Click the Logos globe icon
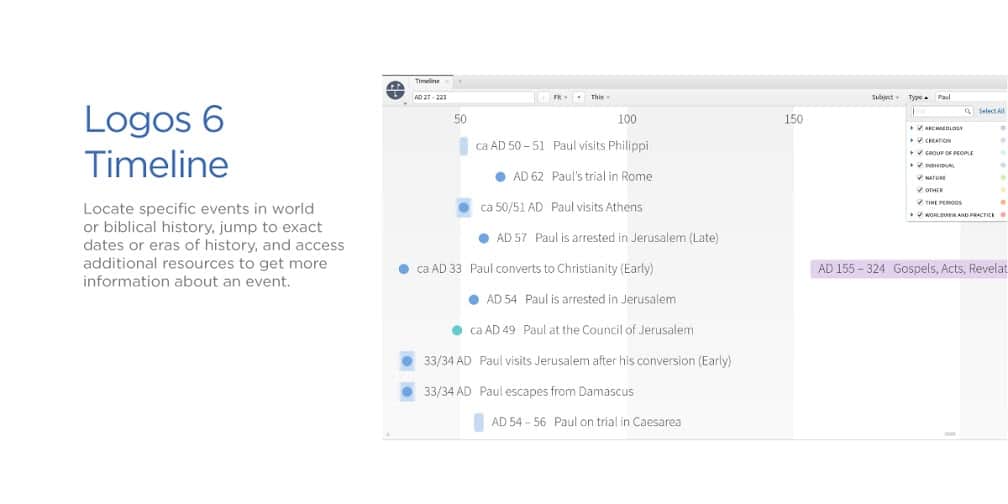Viewport: 1008px width, 504px height. pos(396,90)
